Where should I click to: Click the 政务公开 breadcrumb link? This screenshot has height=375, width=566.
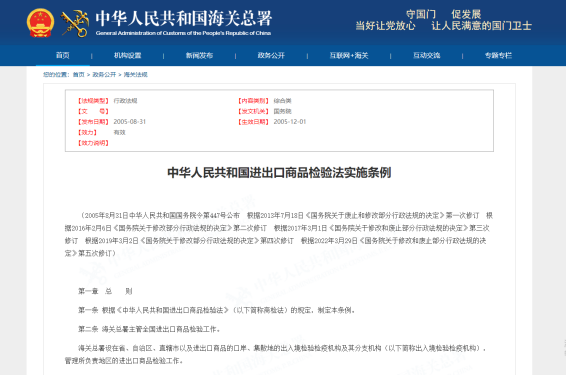[x=104, y=74]
